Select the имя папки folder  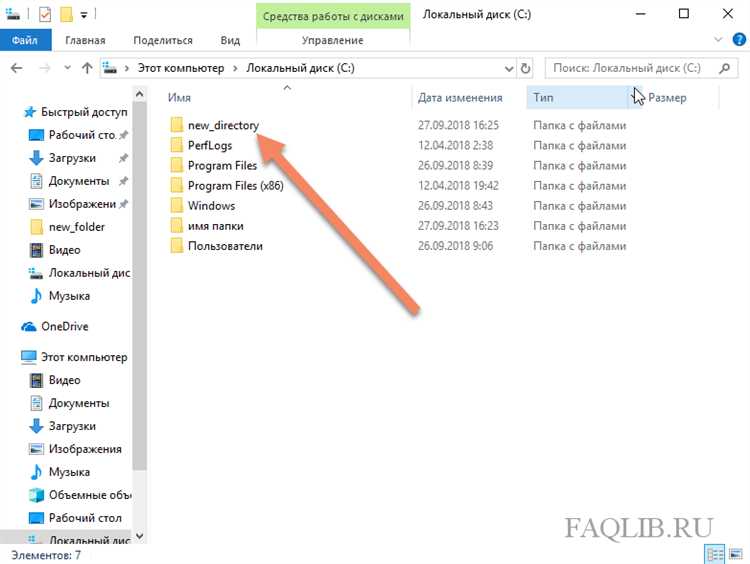tap(216, 226)
